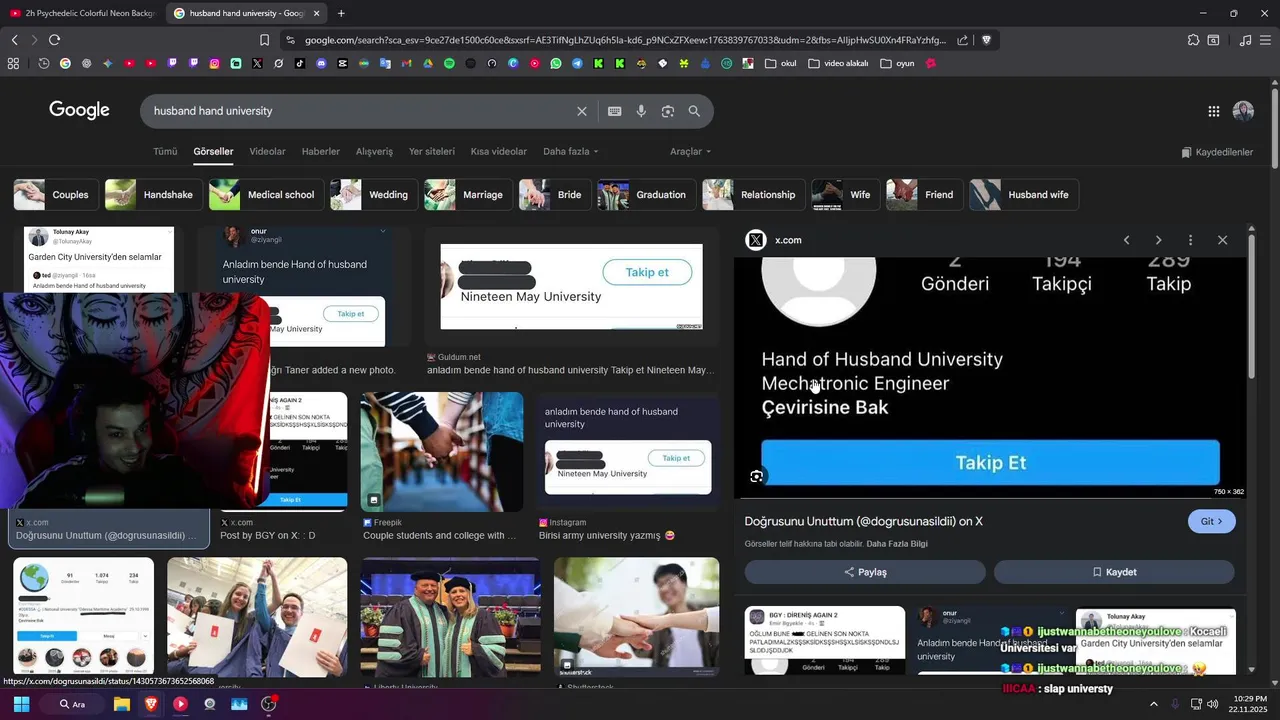Open Google Lens image search icon
The height and width of the screenshot is (720, 1280).
coord(668,111)
